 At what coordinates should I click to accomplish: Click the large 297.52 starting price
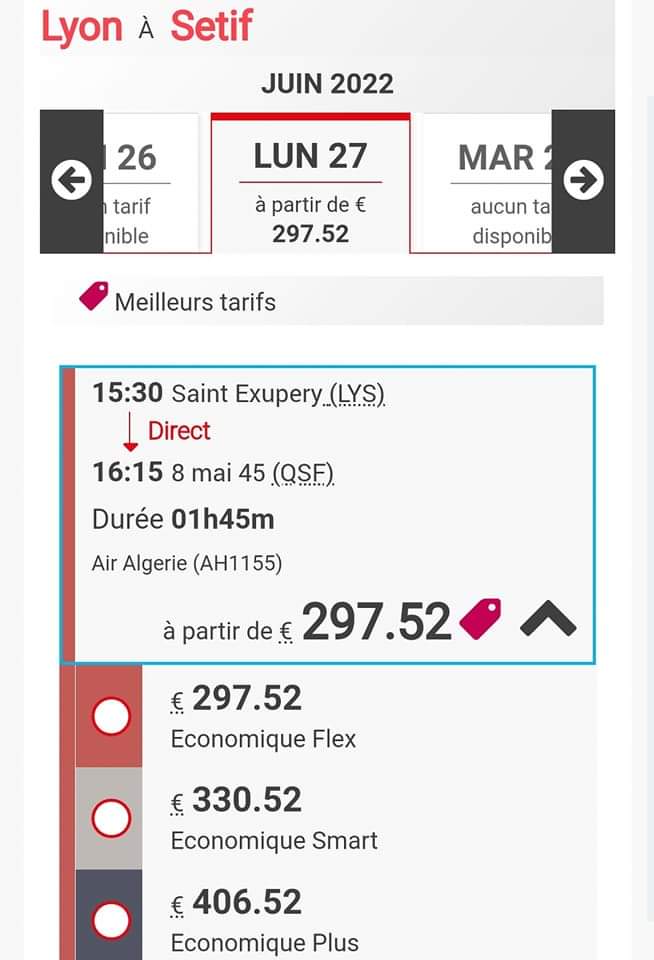377,622
